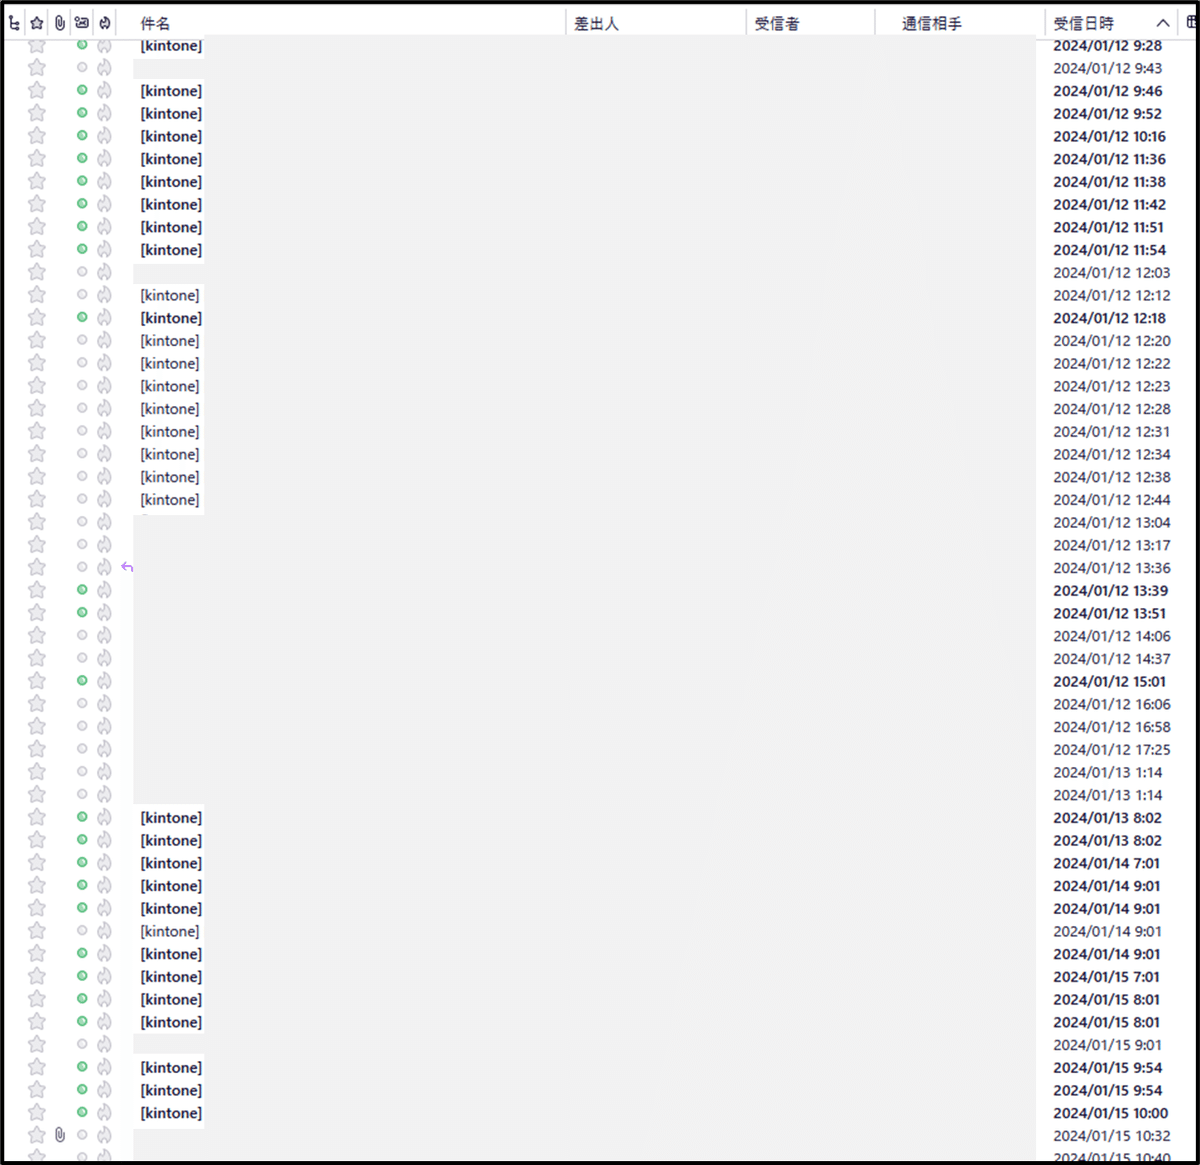The image size is (1200, 1165).
Task: Open the [kintone] message dated 2024/01/12 12:28
Action: (170, 409)
